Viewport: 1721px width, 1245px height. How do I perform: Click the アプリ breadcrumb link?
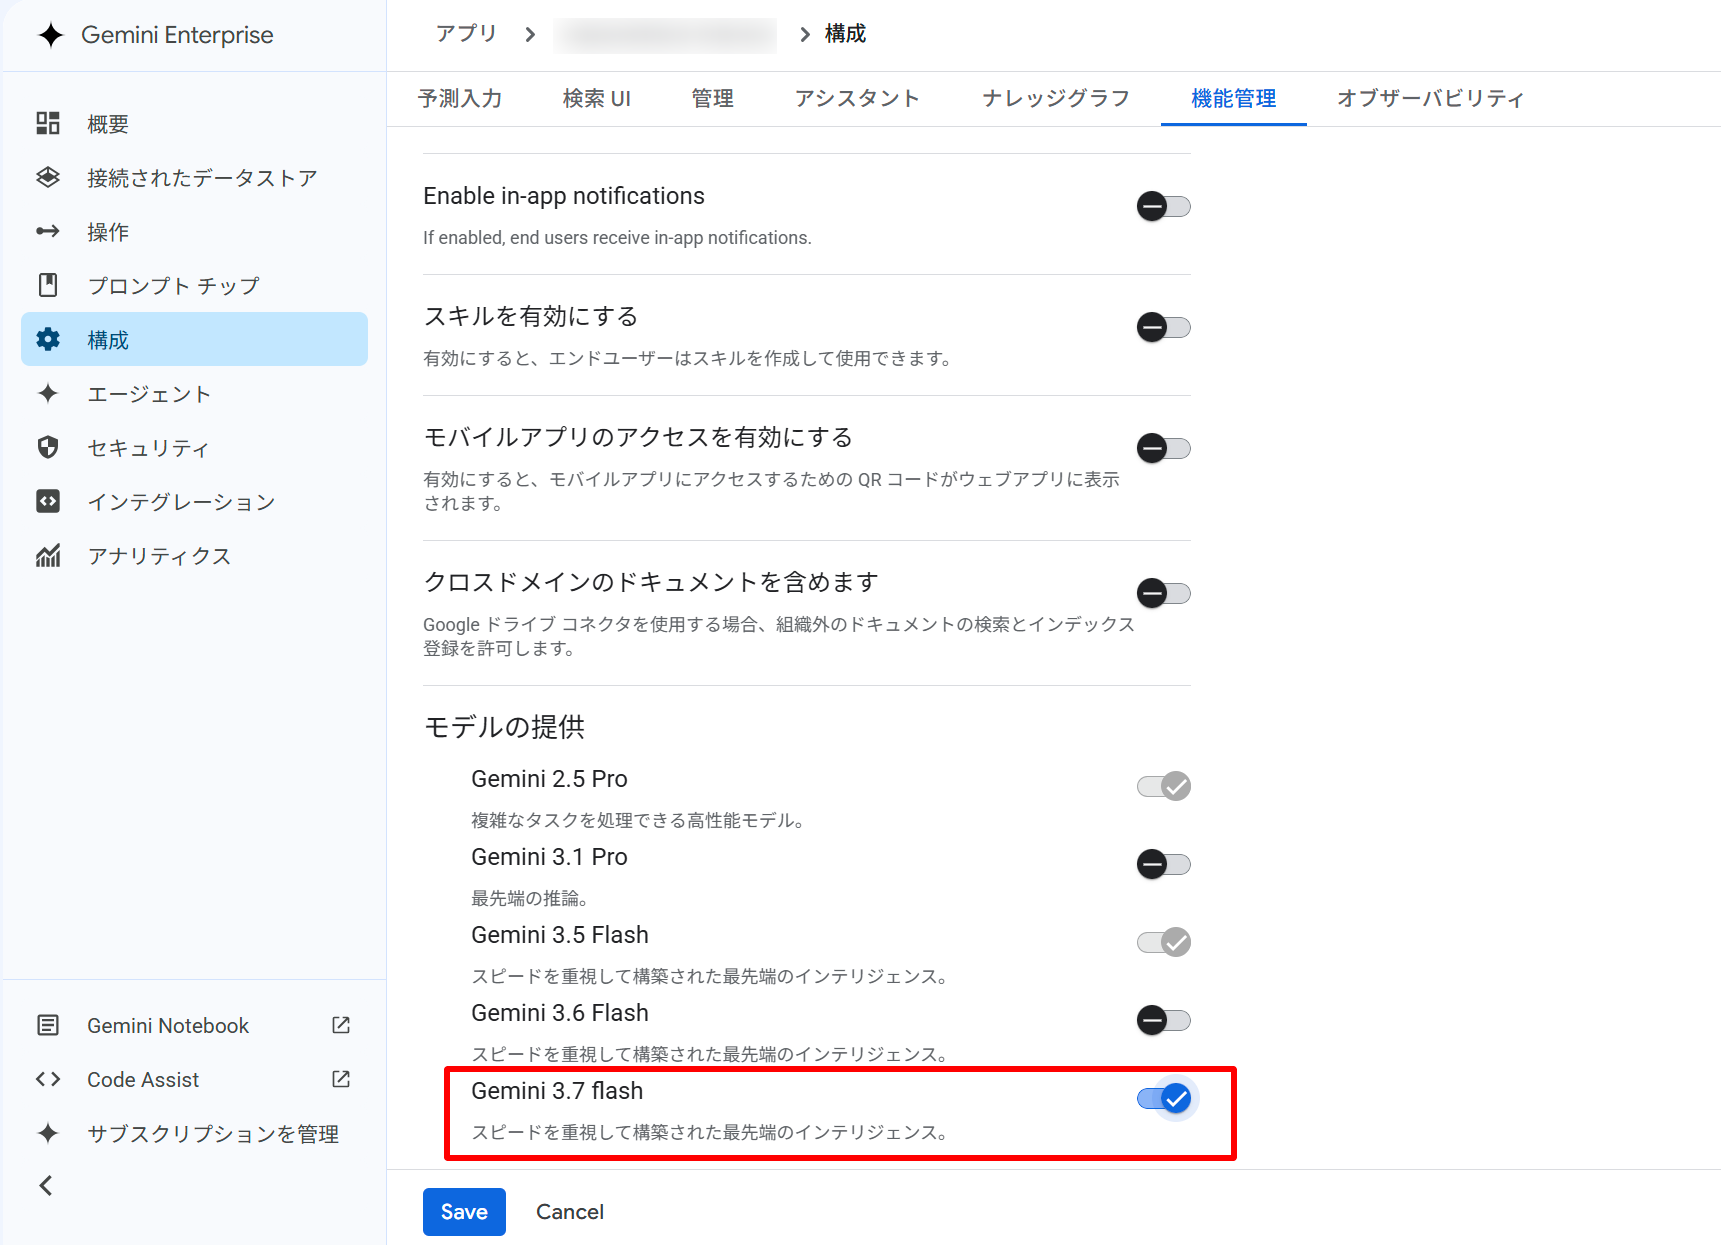(x=466, y=34)
